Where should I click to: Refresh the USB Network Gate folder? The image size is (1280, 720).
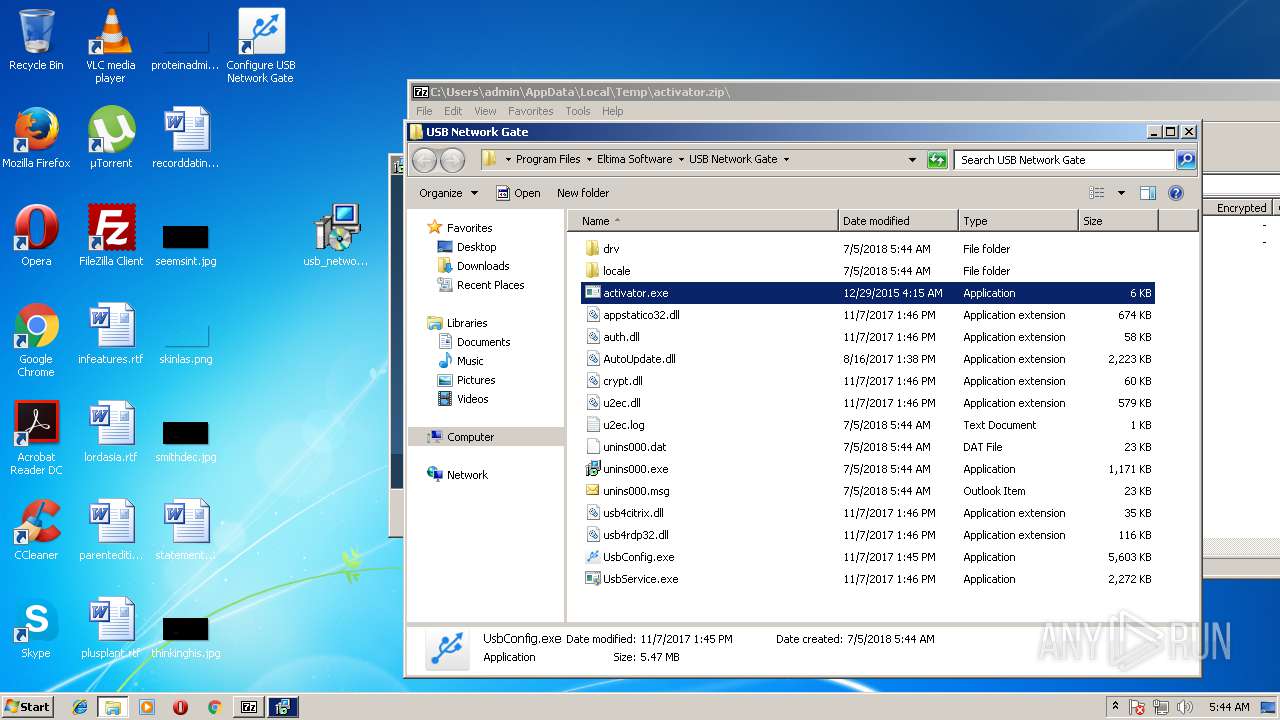(937, 160)
